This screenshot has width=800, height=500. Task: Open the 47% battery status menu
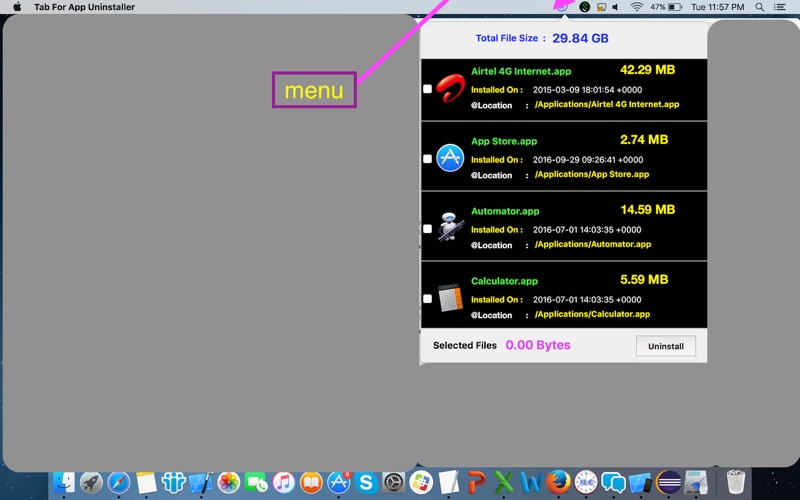coord(666,7)
